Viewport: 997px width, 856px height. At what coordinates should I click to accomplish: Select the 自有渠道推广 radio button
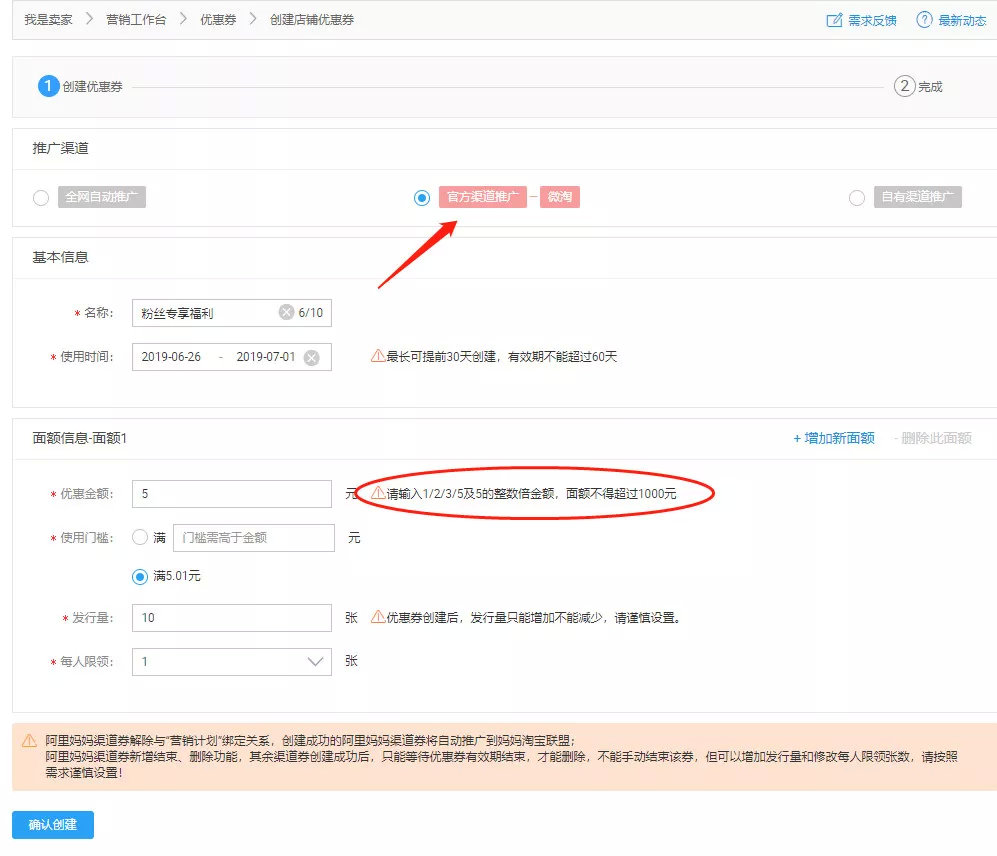tap(857, 197)
